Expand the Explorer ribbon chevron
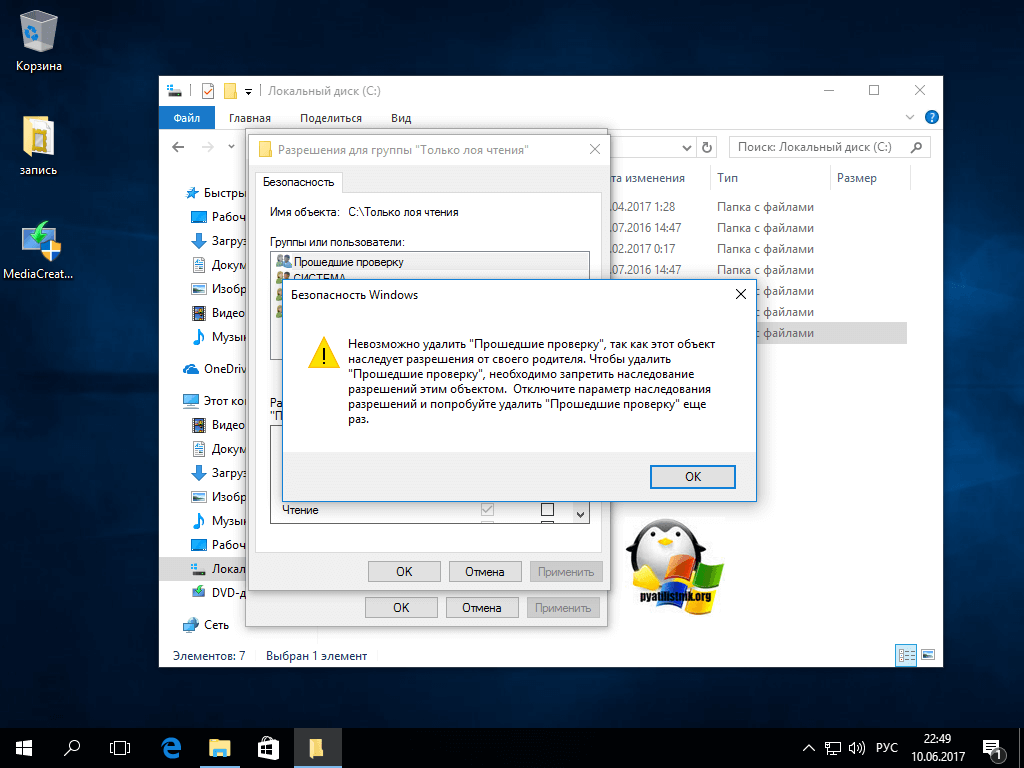1024x768 pixels. click(910, 118)
